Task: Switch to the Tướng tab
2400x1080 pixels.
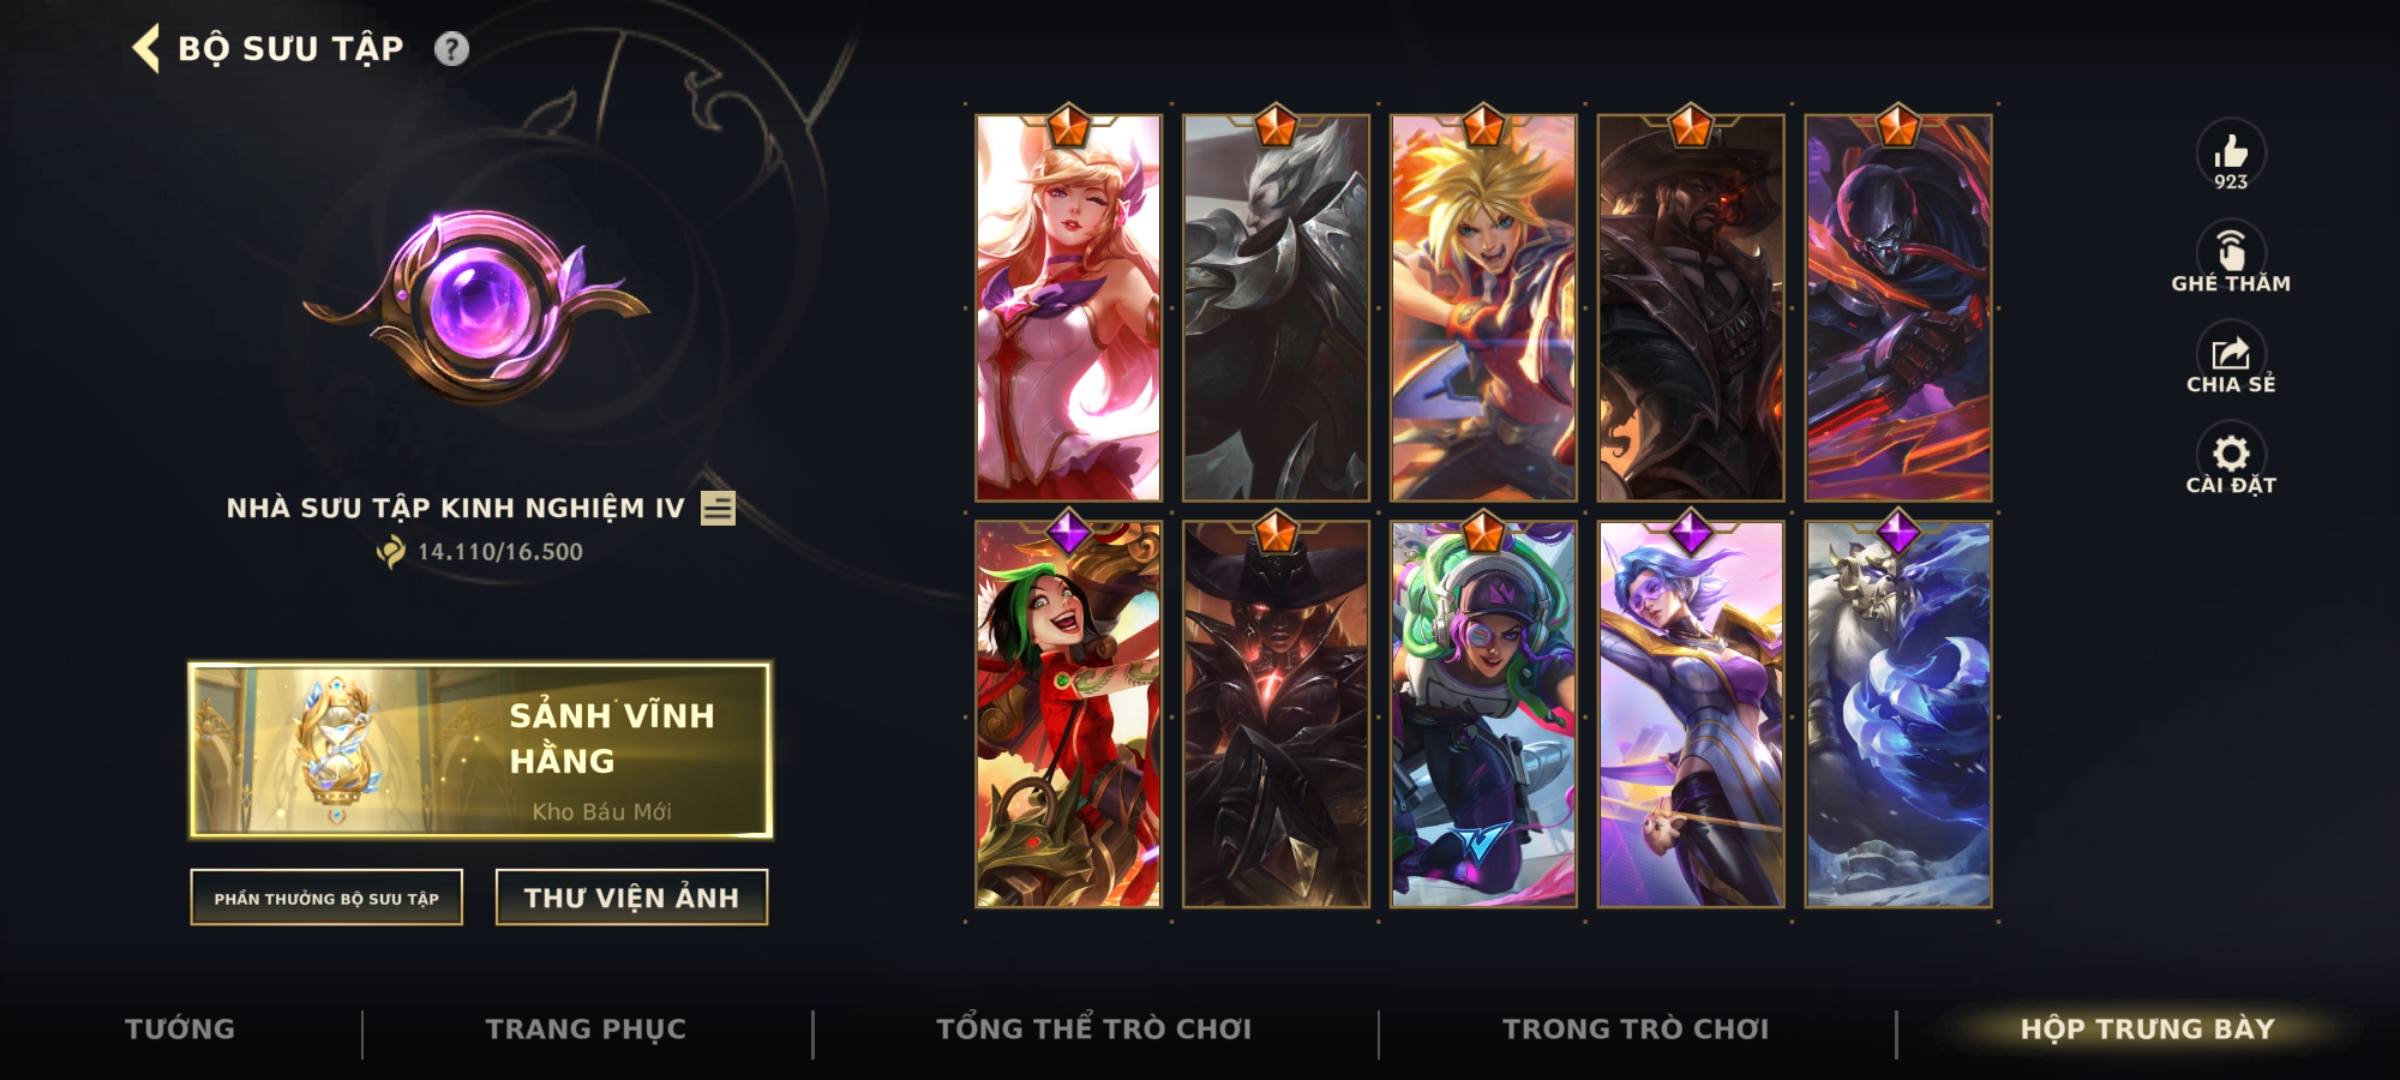Action: (180, 1029)
